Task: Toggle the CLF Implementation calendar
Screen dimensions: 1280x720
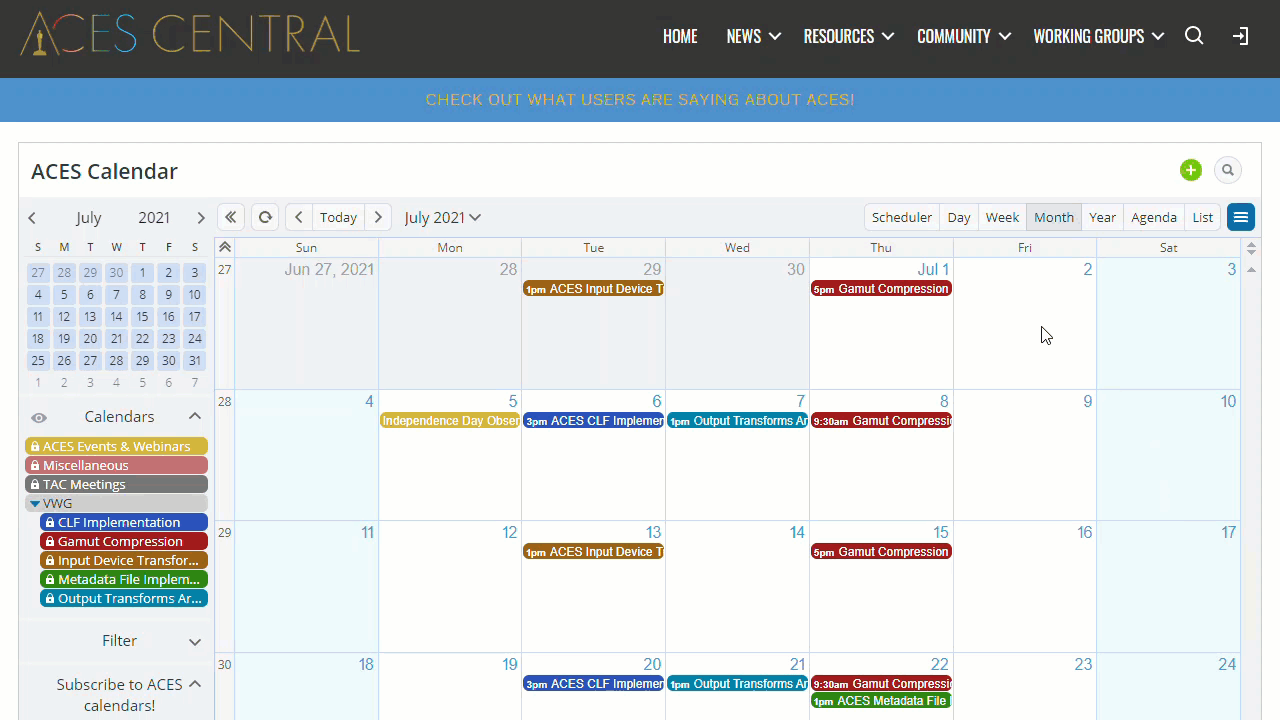Action: point(124,522)
